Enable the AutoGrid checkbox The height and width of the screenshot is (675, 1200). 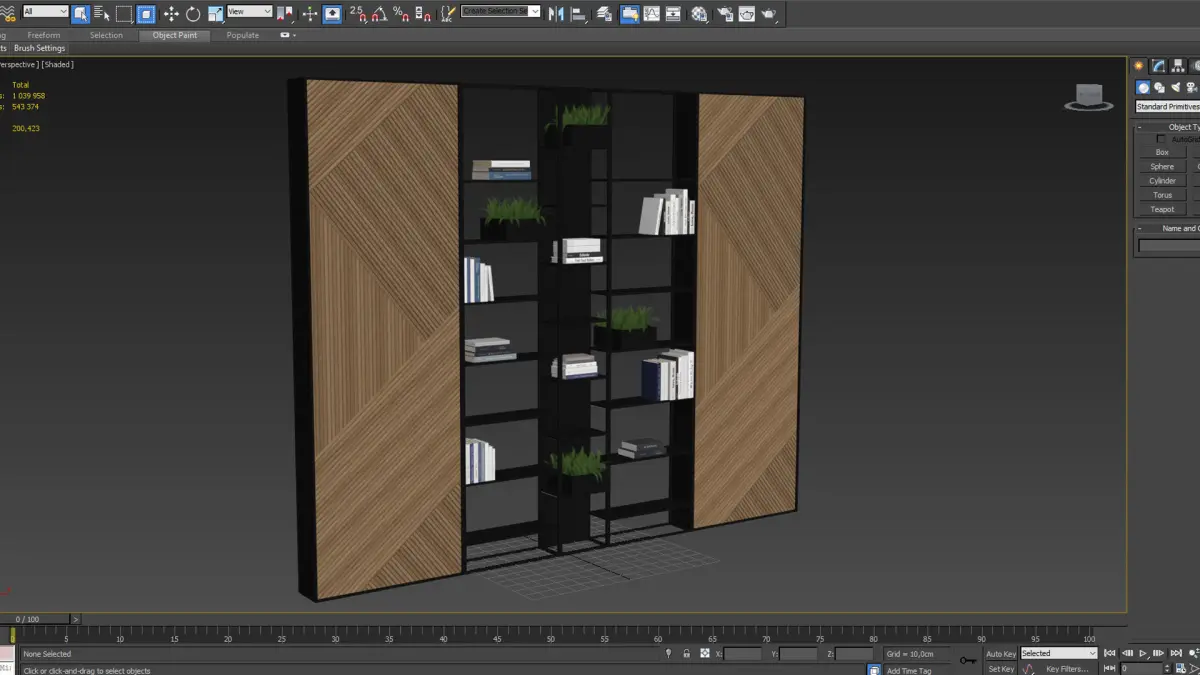pyautogui.click(x=1161, y=139)
